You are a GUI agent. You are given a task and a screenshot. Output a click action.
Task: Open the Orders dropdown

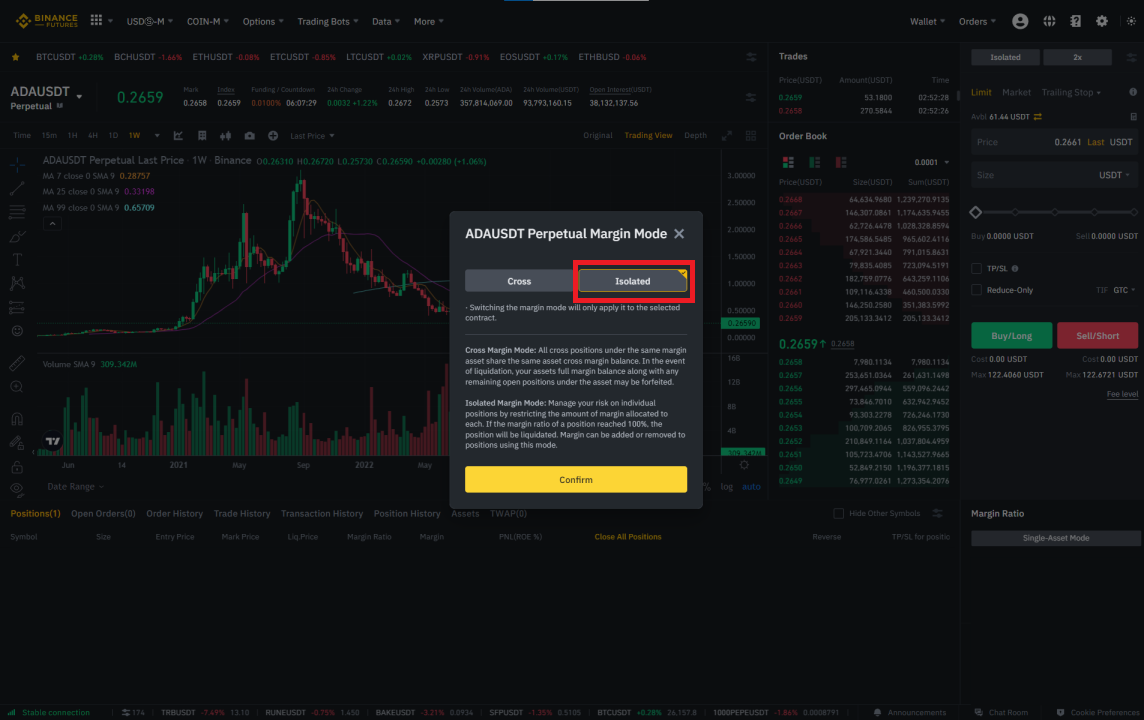(976, 21)
